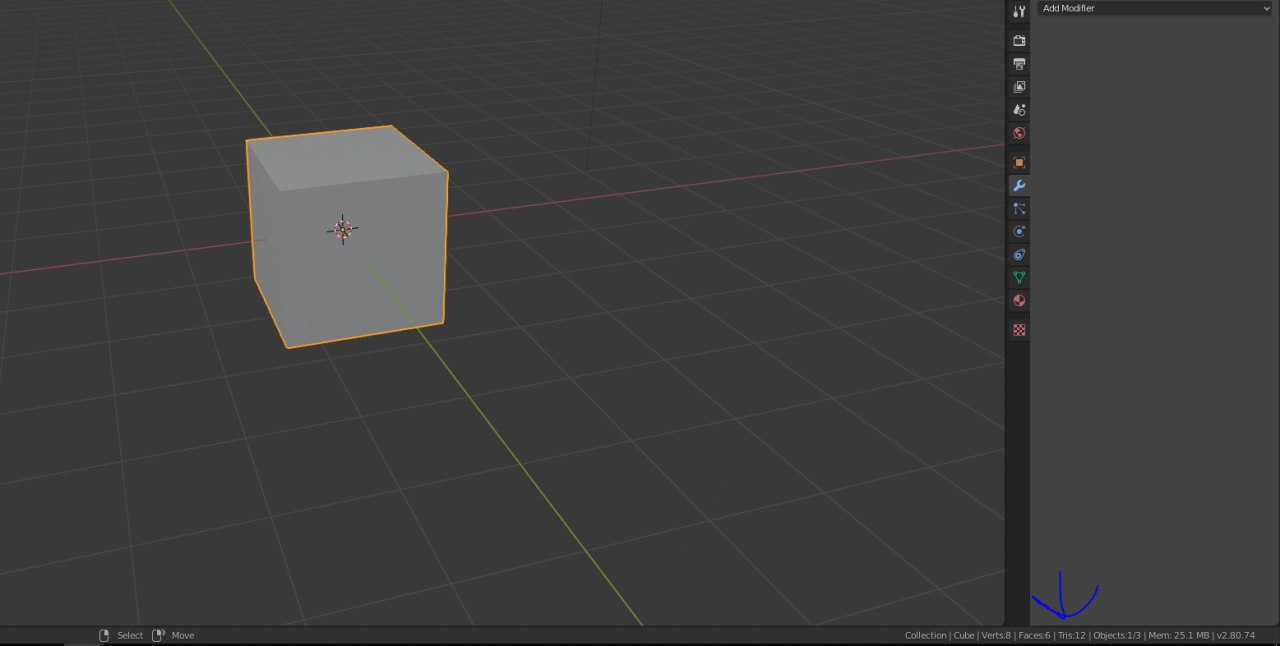Open the View Layer properties tab
1280x646 pixels.
coord(1019,87)
